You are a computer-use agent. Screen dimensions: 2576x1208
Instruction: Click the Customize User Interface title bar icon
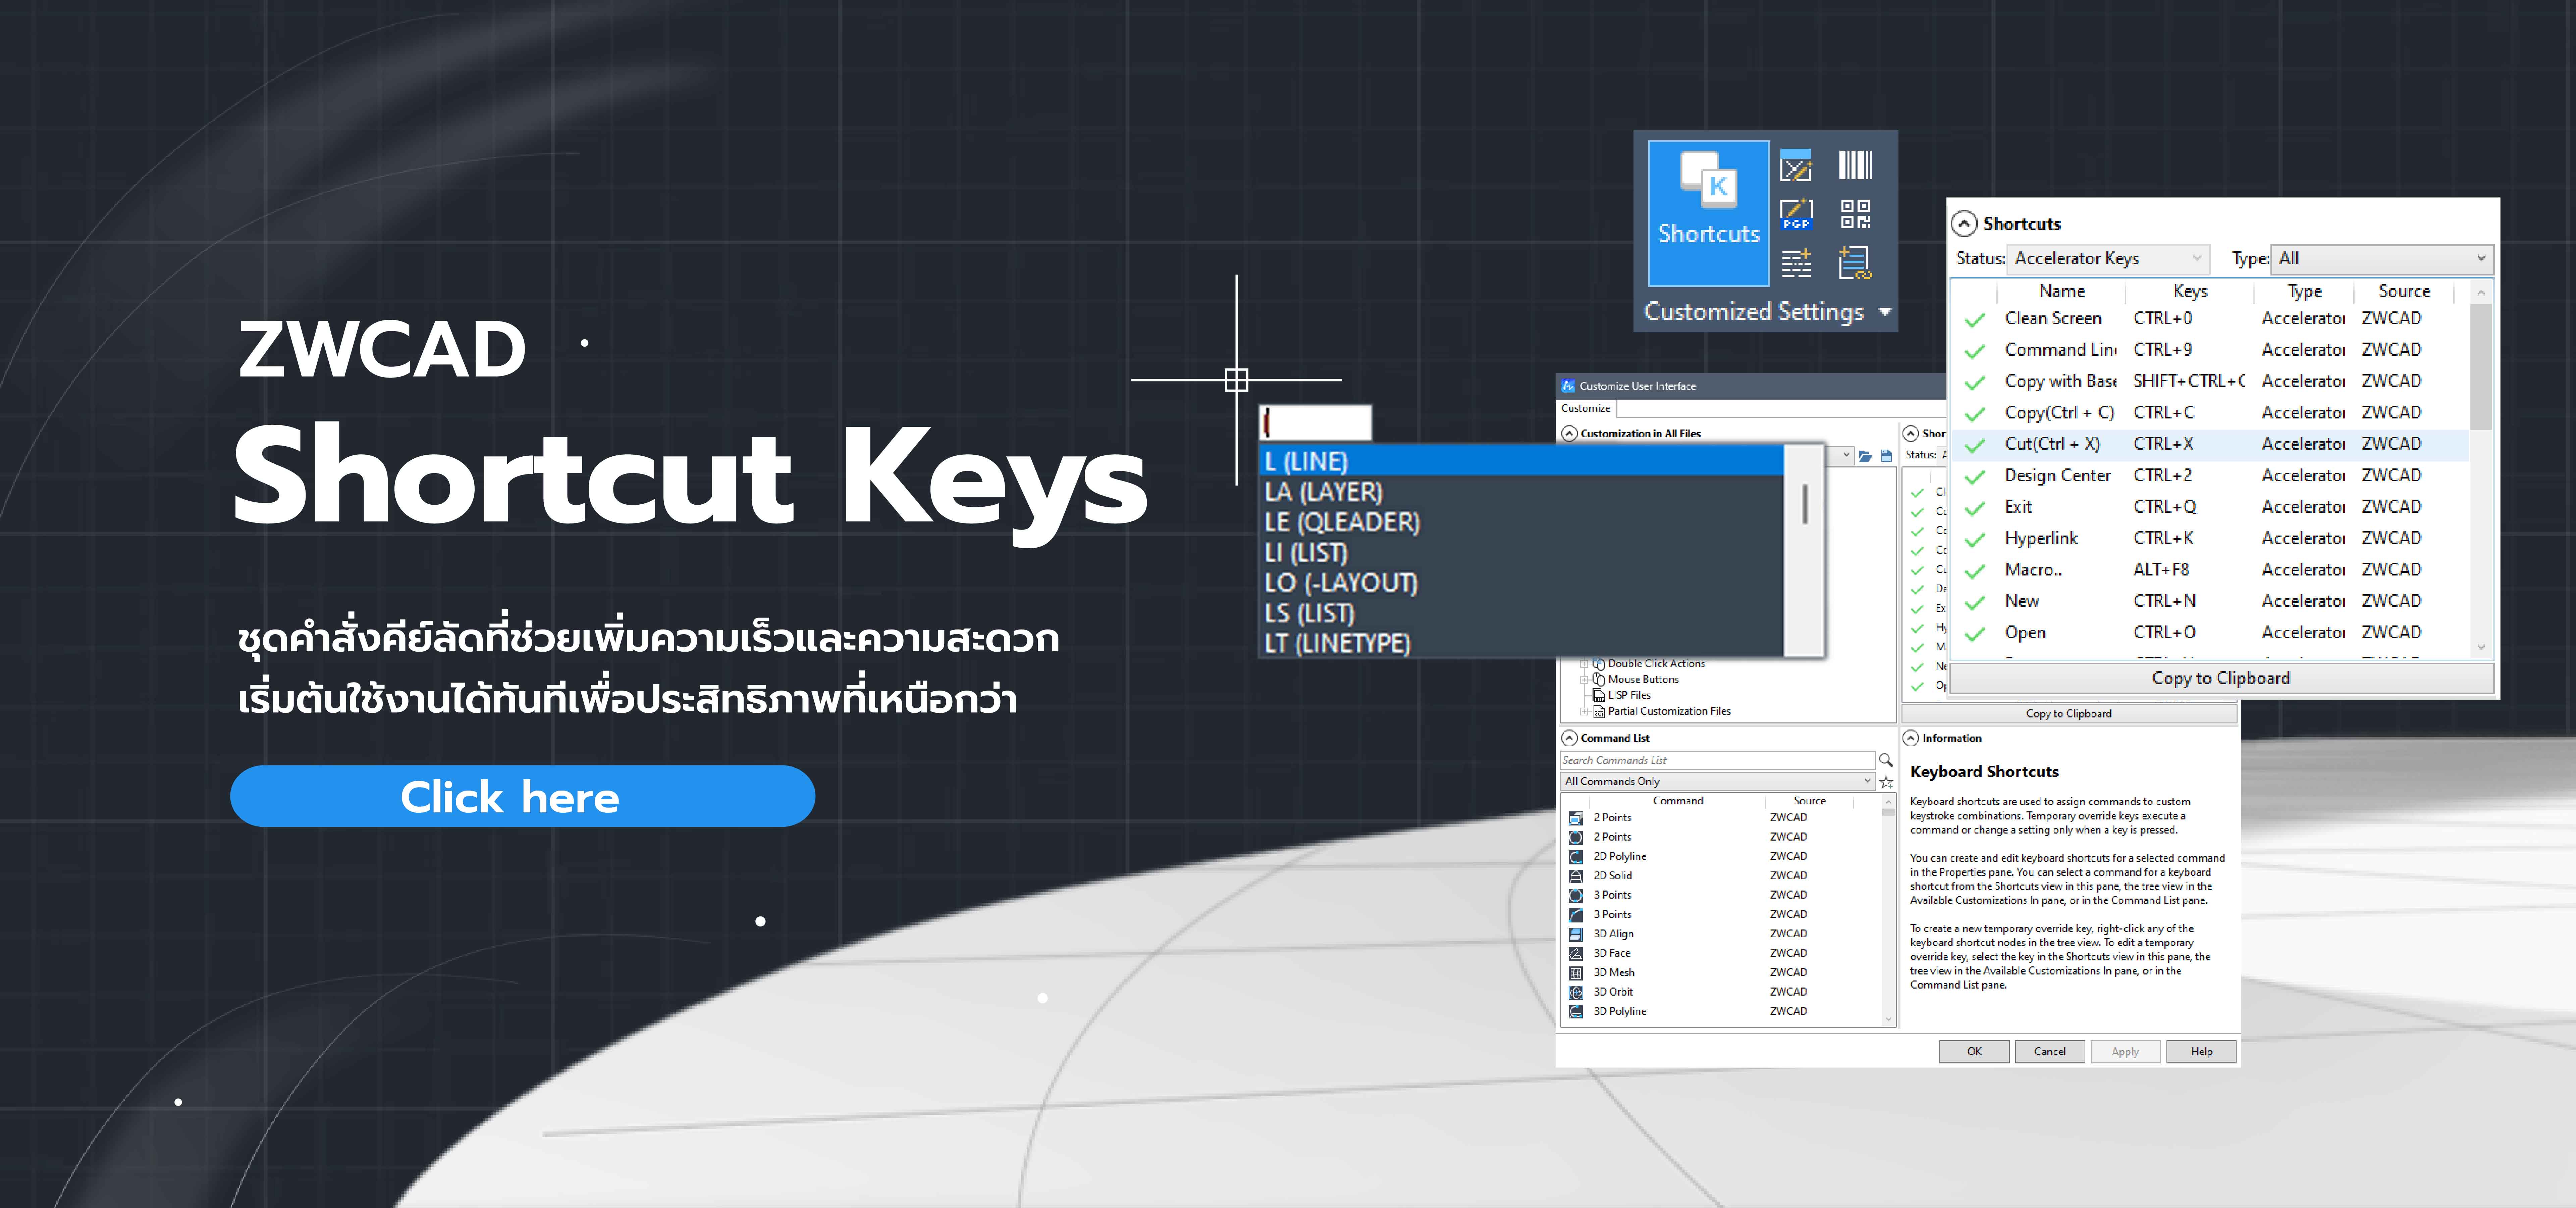tap(1568, 386)
